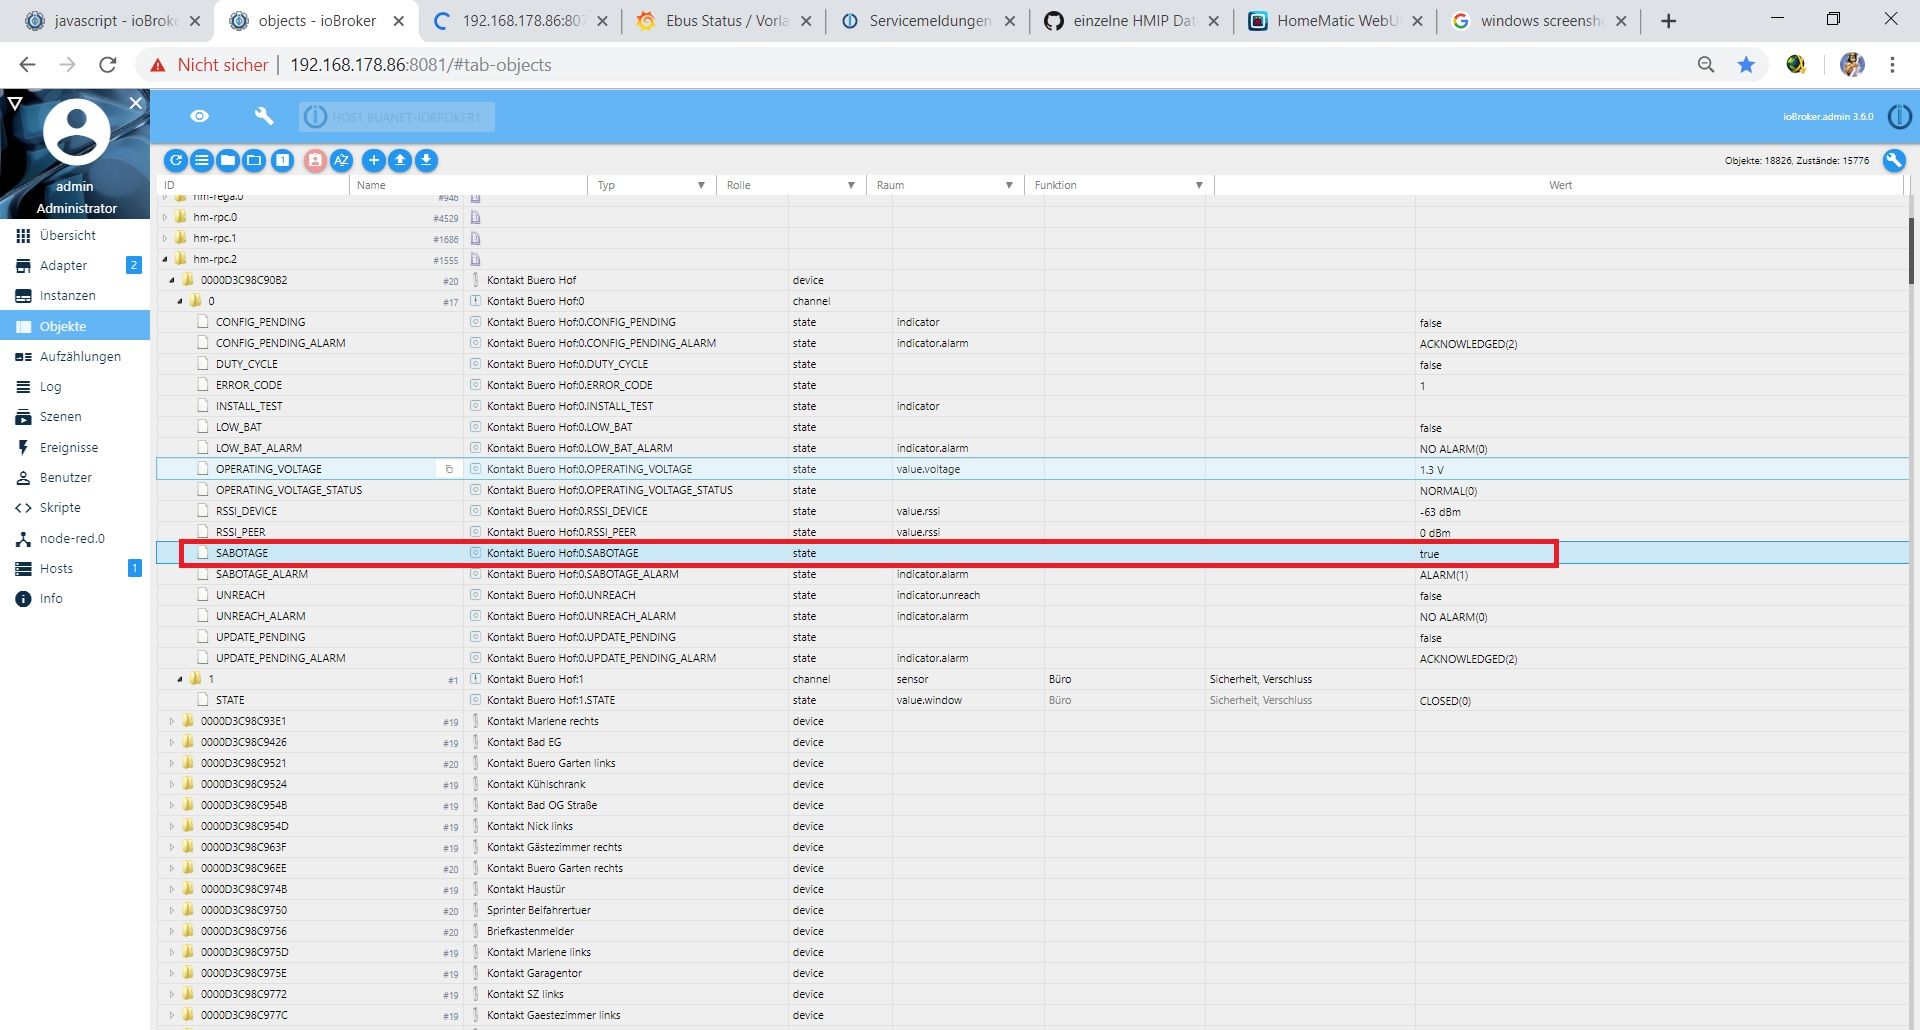The height and width of the screenshot is (1030, 1920).
Task: Open wrench settings in blue header
Action: (264, 116)
